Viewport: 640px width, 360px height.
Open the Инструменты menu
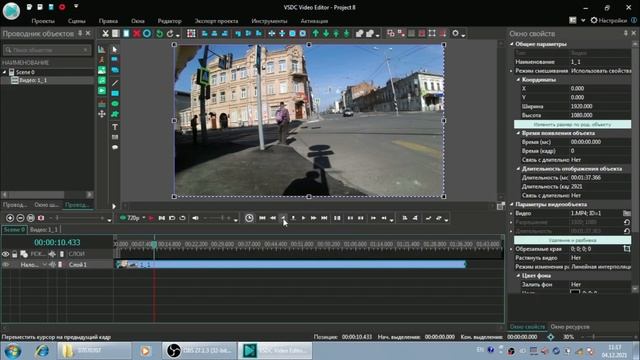pyautogui.click(x=269, y=21)
